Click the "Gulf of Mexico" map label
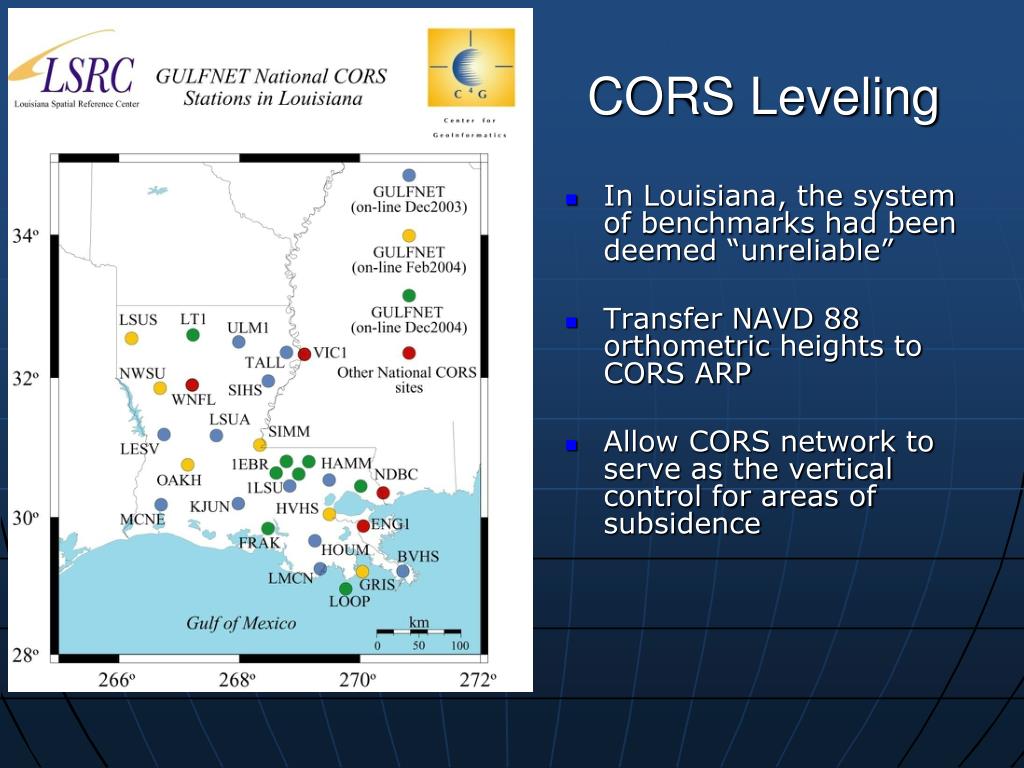This screenshot has width=1024, height=768. 241,624
